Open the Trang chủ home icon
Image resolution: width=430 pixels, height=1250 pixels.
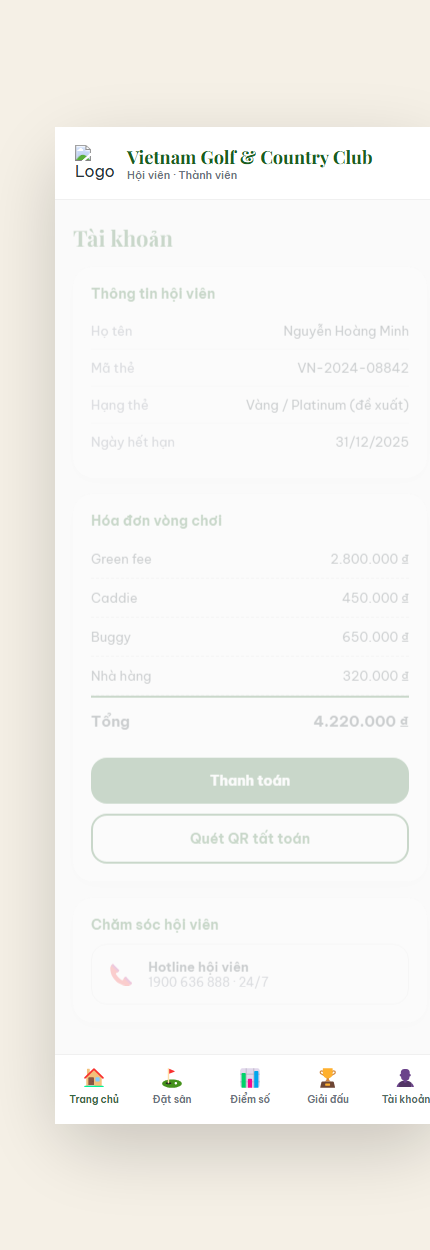(x=94, y=1078)
